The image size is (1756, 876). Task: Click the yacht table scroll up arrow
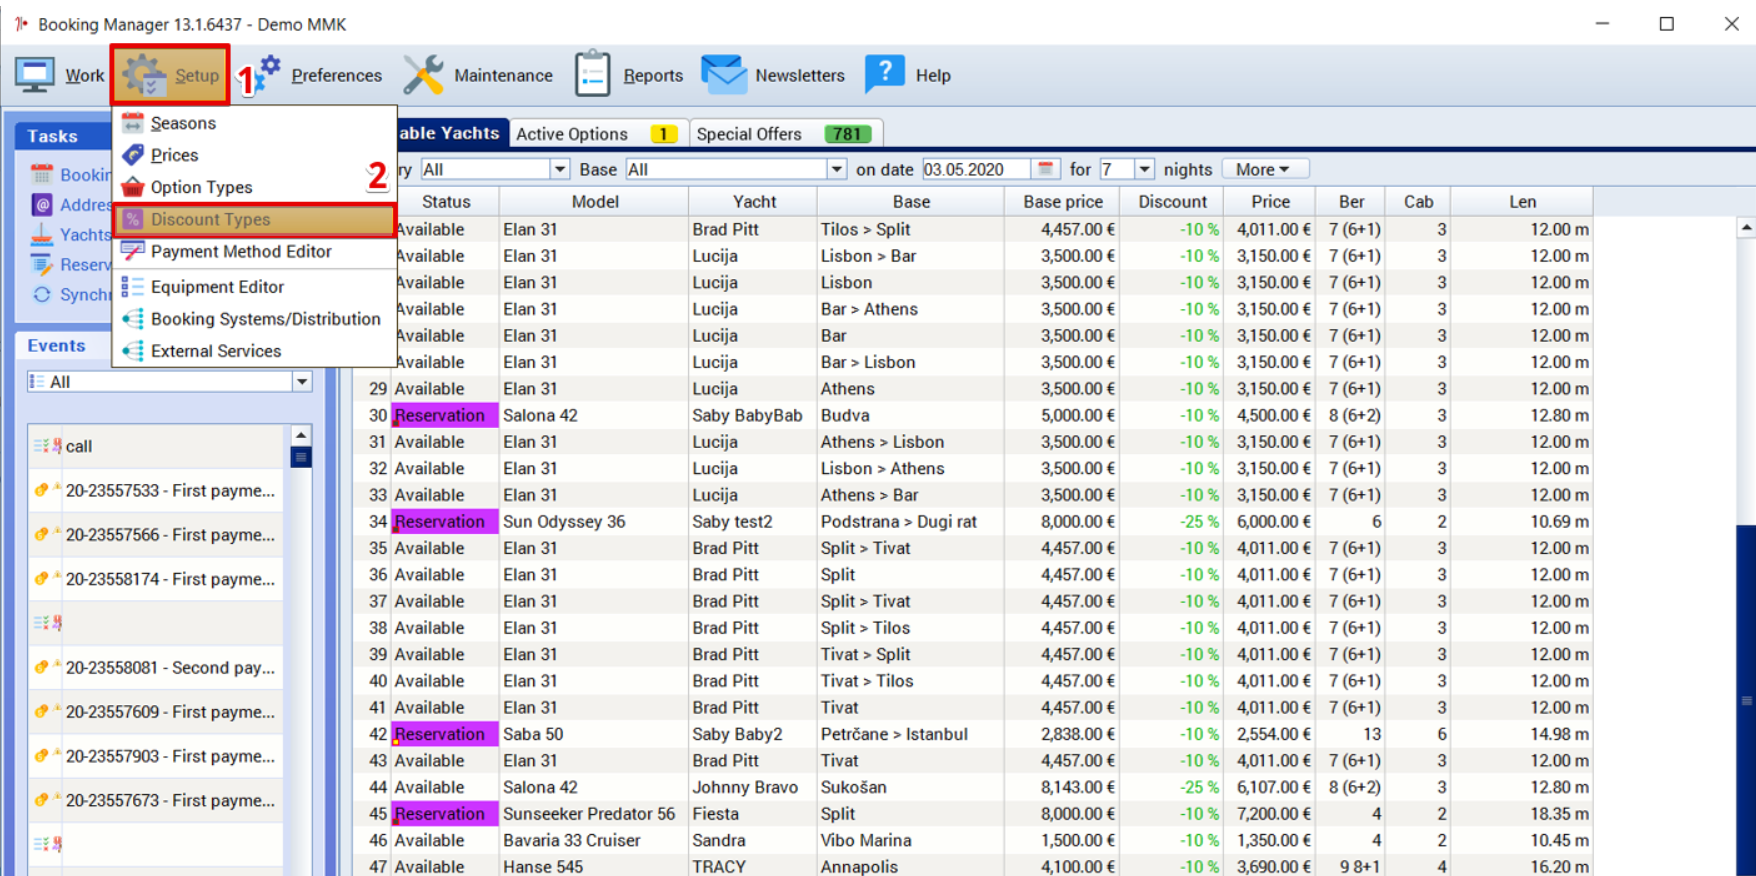(1746, 228)
